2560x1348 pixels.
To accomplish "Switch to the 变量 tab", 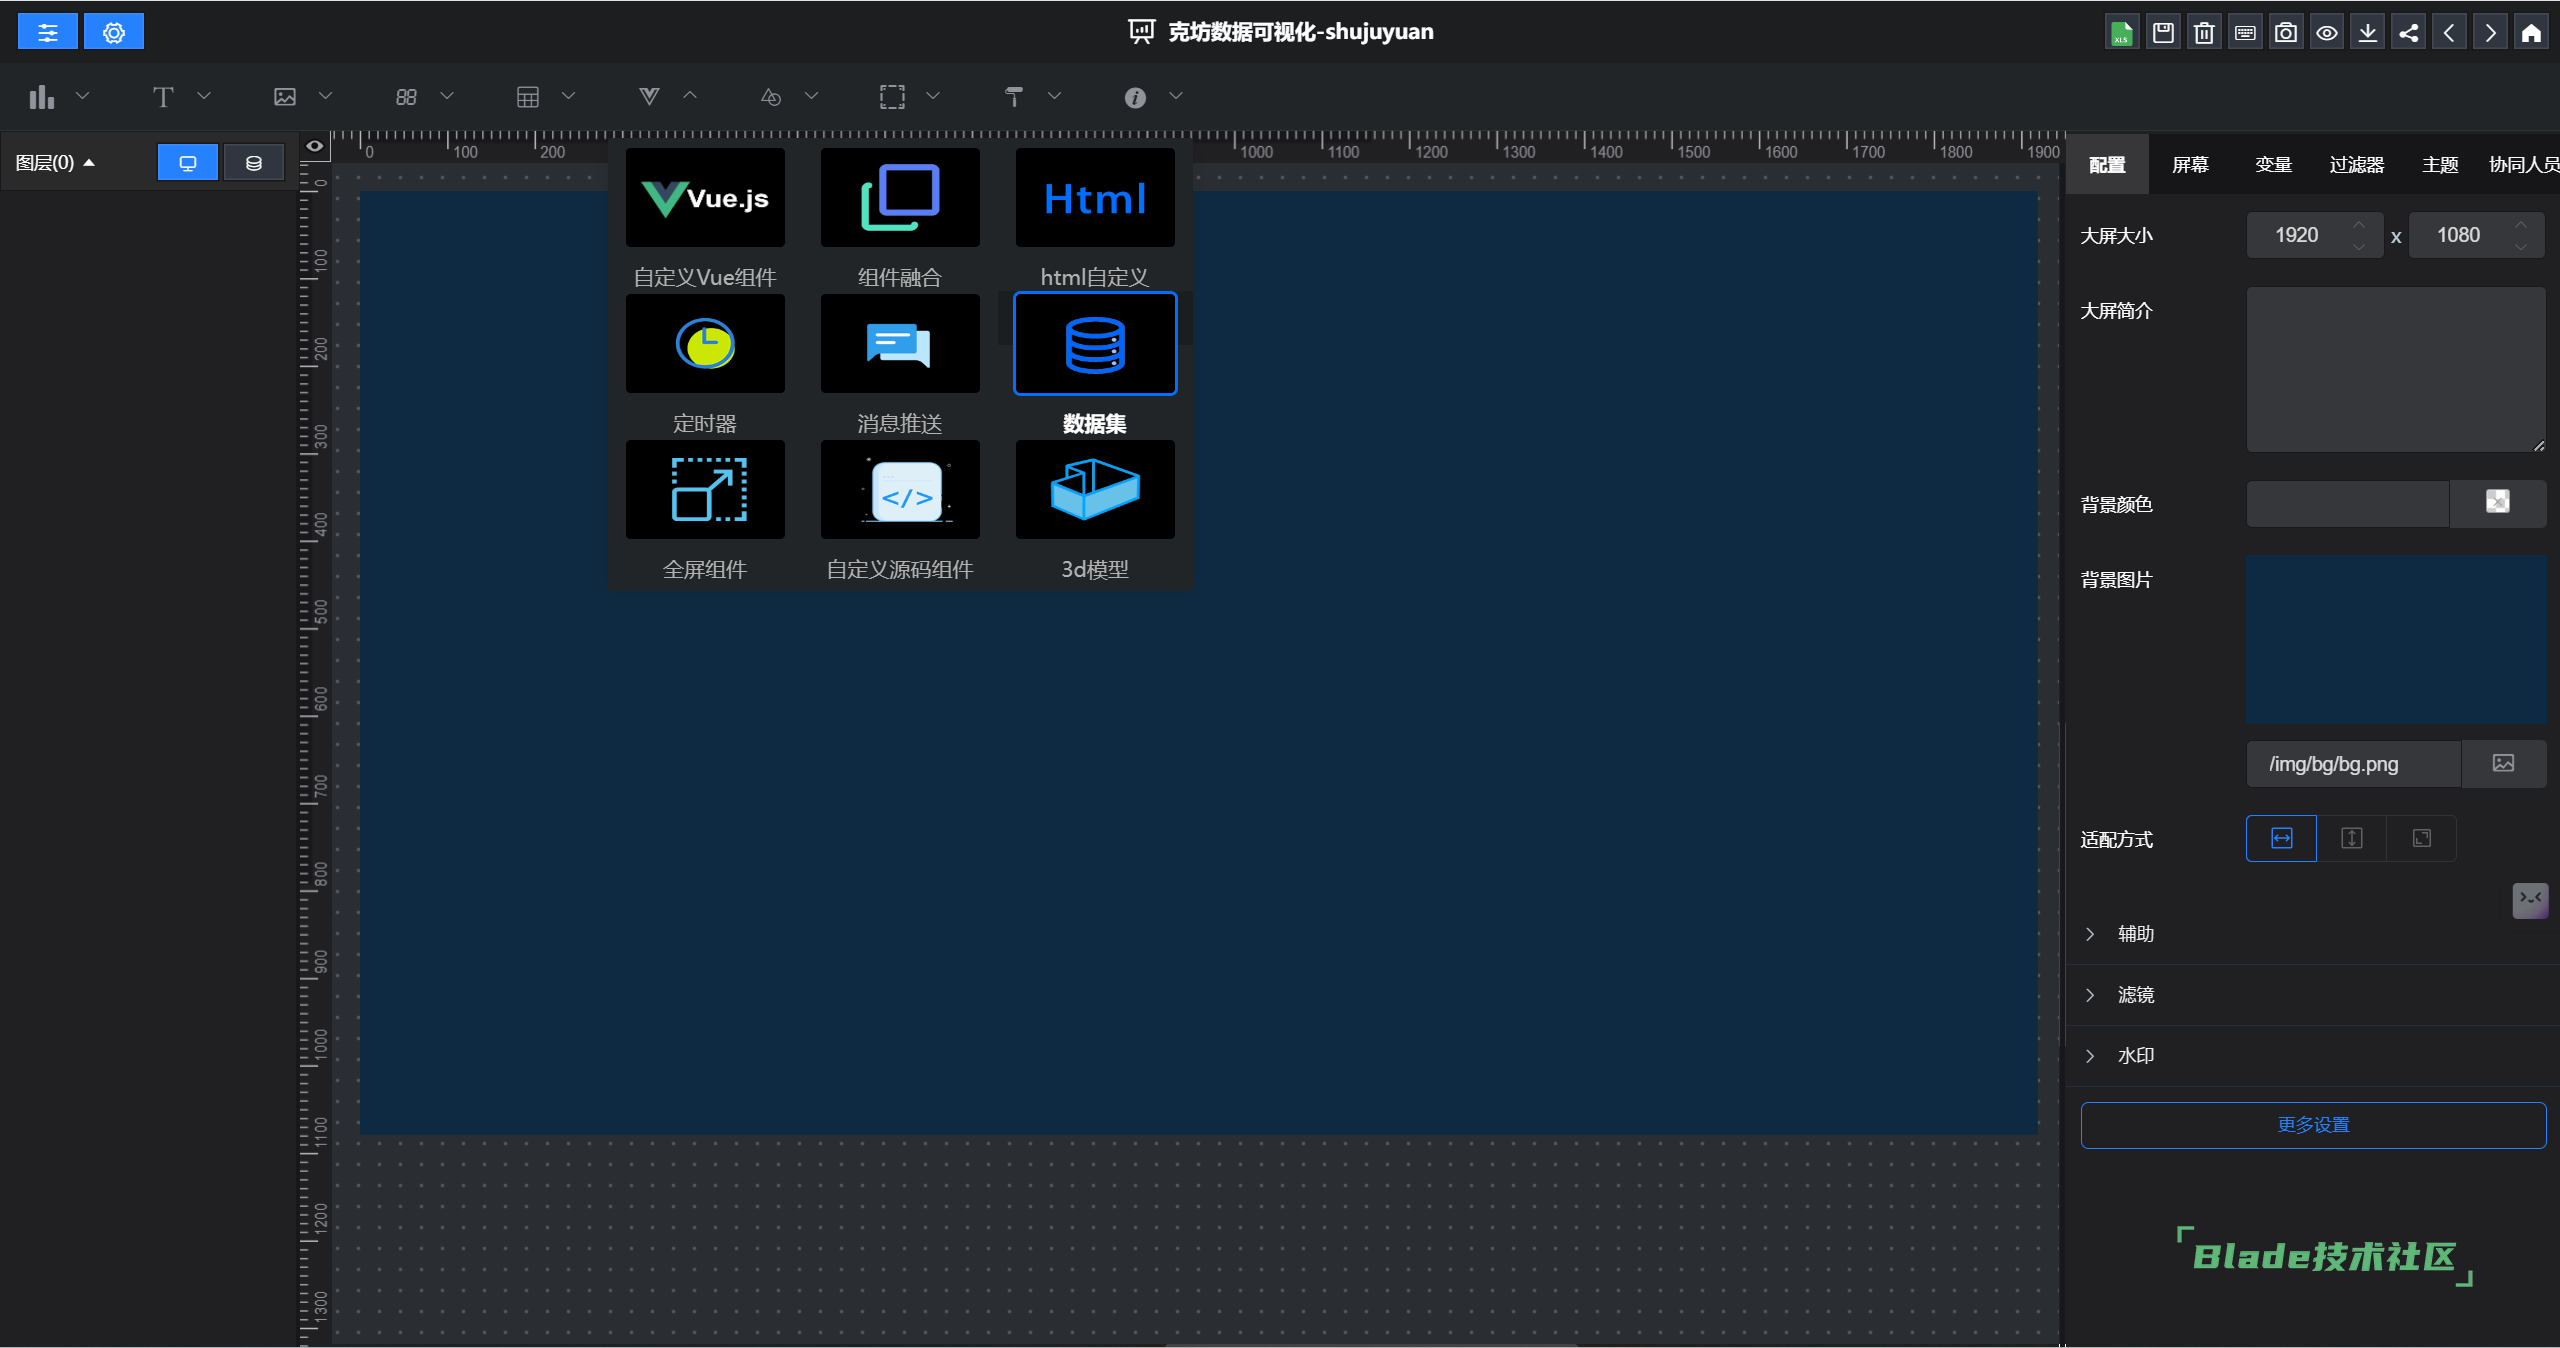I will [2273, 165].
